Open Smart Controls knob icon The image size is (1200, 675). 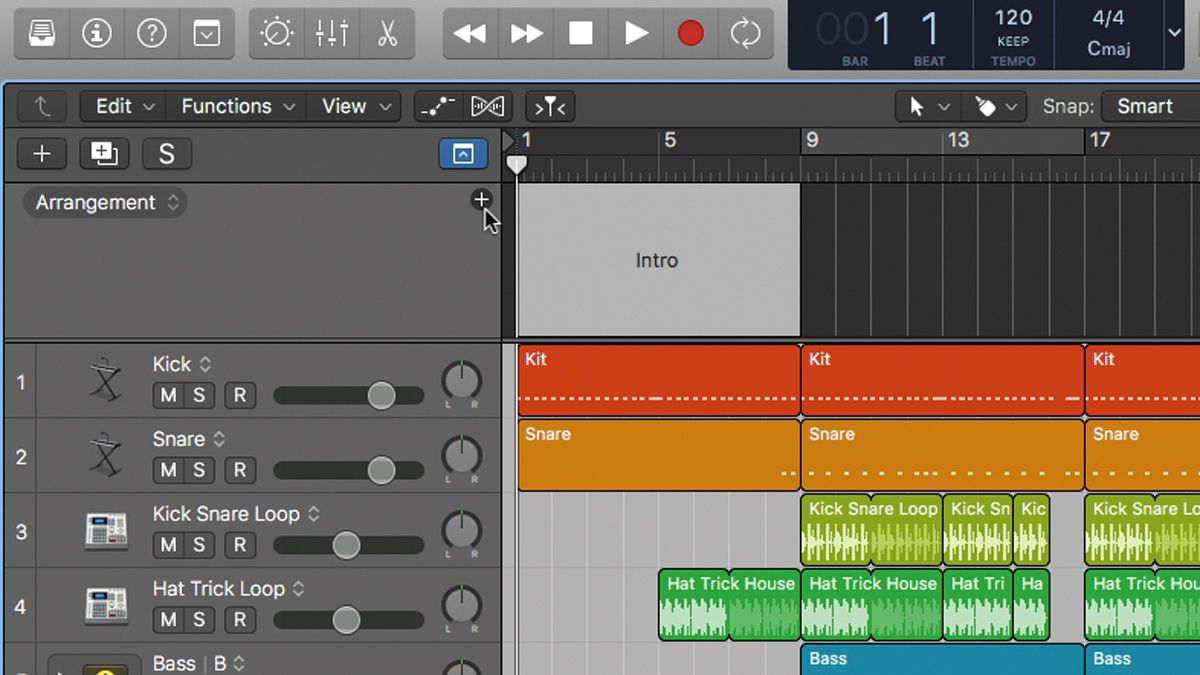pyautogui.click(x=277, y=32)
